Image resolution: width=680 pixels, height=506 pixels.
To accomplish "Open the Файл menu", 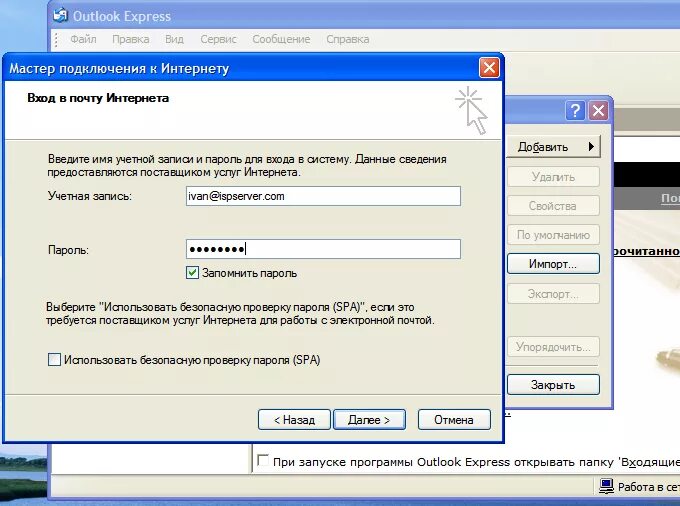I will 83,39.
